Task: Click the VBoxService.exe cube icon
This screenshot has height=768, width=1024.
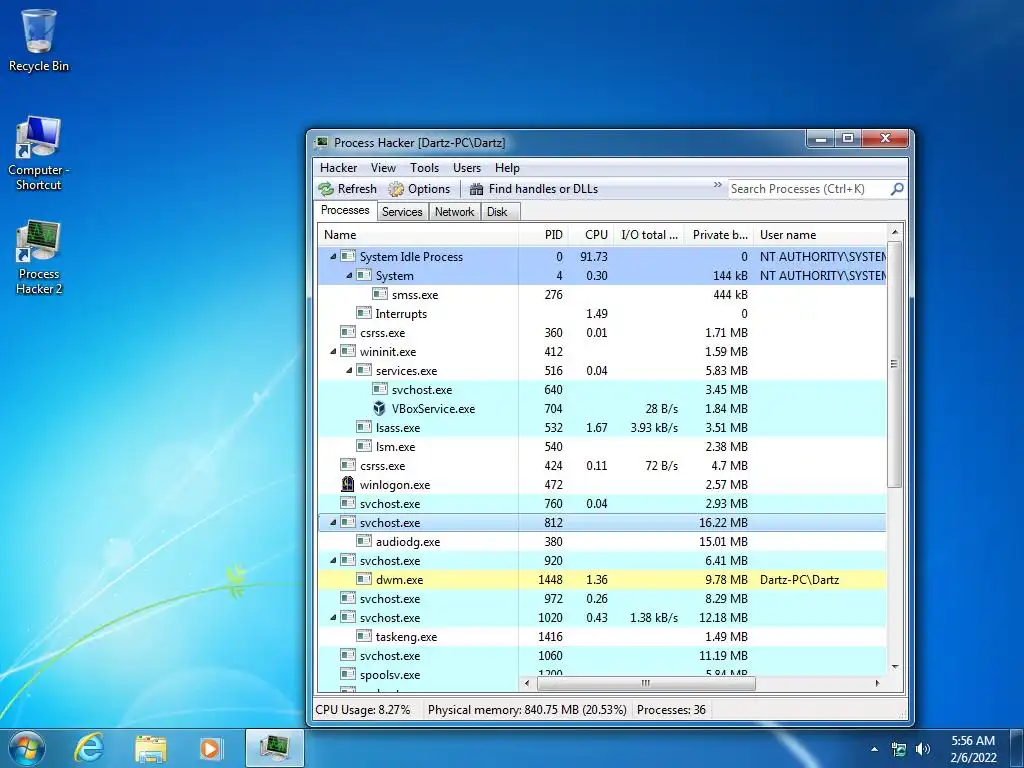Action: tap(379, 409)
